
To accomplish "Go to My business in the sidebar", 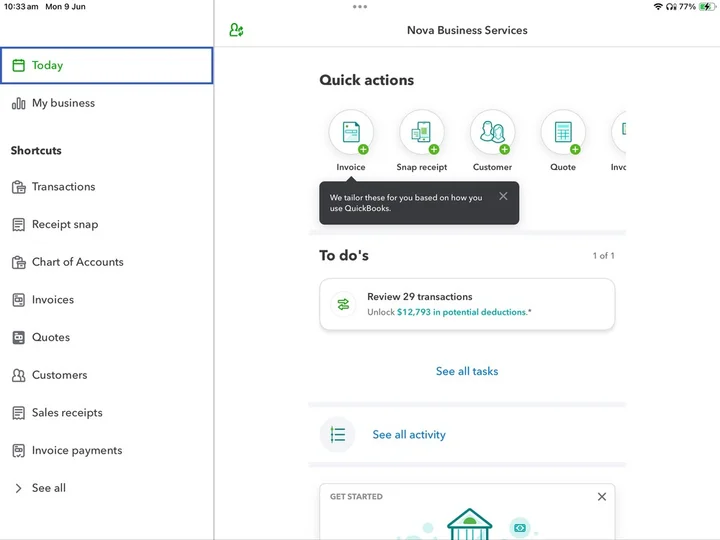I will pyautogui.click(x=63, y=103).
